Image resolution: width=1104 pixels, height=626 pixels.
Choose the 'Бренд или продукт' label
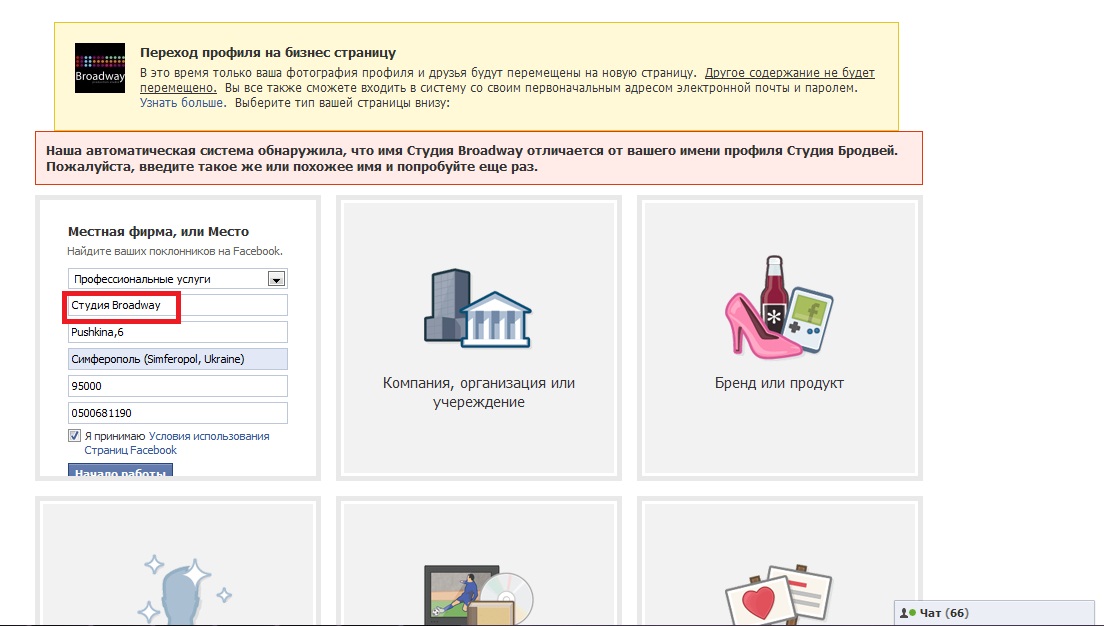(779, 383)
